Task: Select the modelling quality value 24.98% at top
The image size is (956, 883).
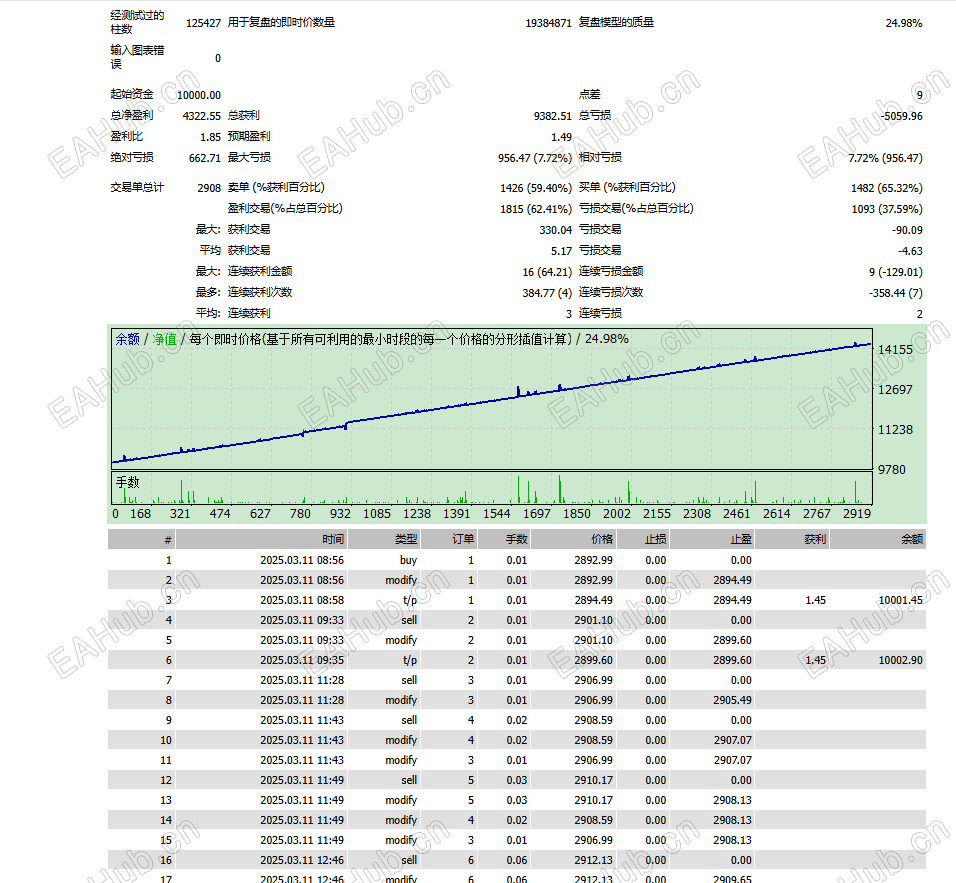Action: tap(904, 23)
